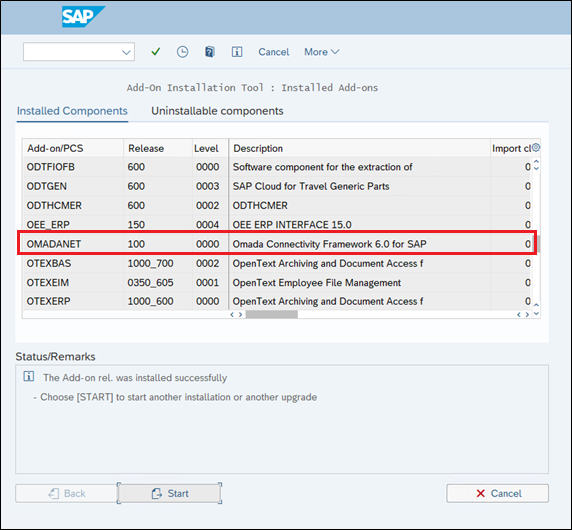
Task: Click the information icon in toolbar
Action: (237, 52)
